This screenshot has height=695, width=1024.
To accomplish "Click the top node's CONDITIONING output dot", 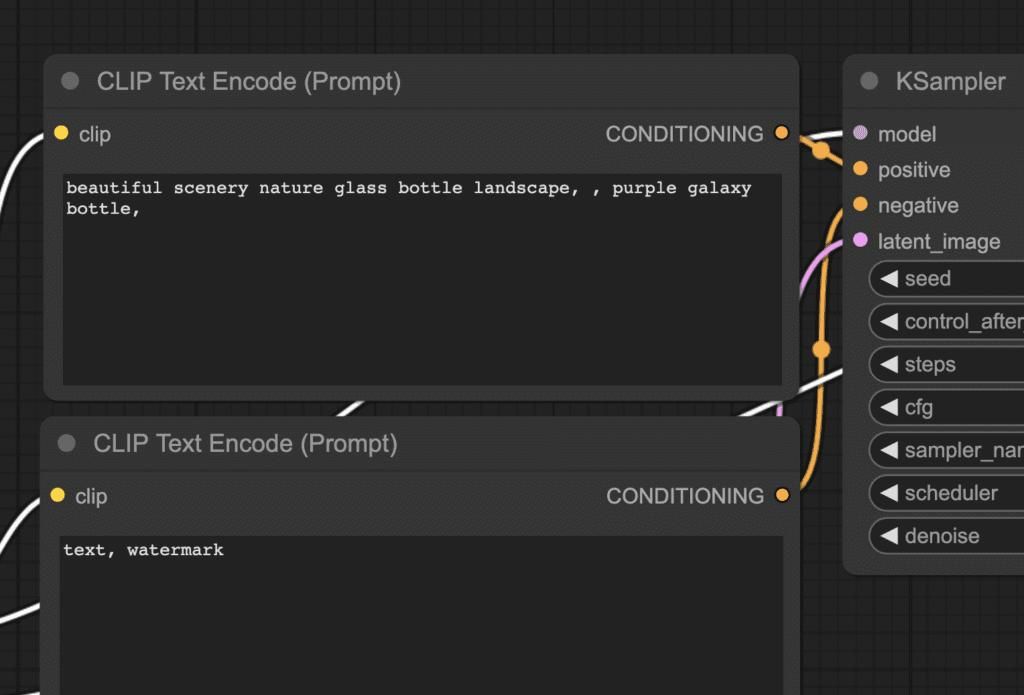I will [x=781, y=133].
